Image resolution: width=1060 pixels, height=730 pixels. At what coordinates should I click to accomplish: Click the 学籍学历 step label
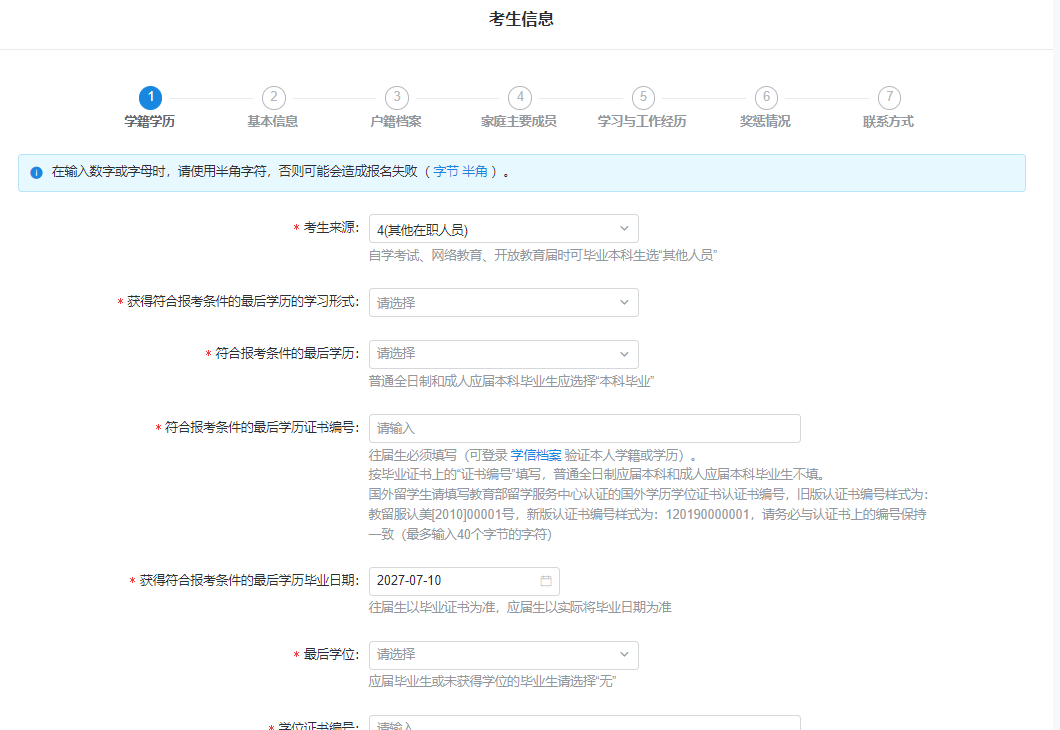click(x=149, y=121)
